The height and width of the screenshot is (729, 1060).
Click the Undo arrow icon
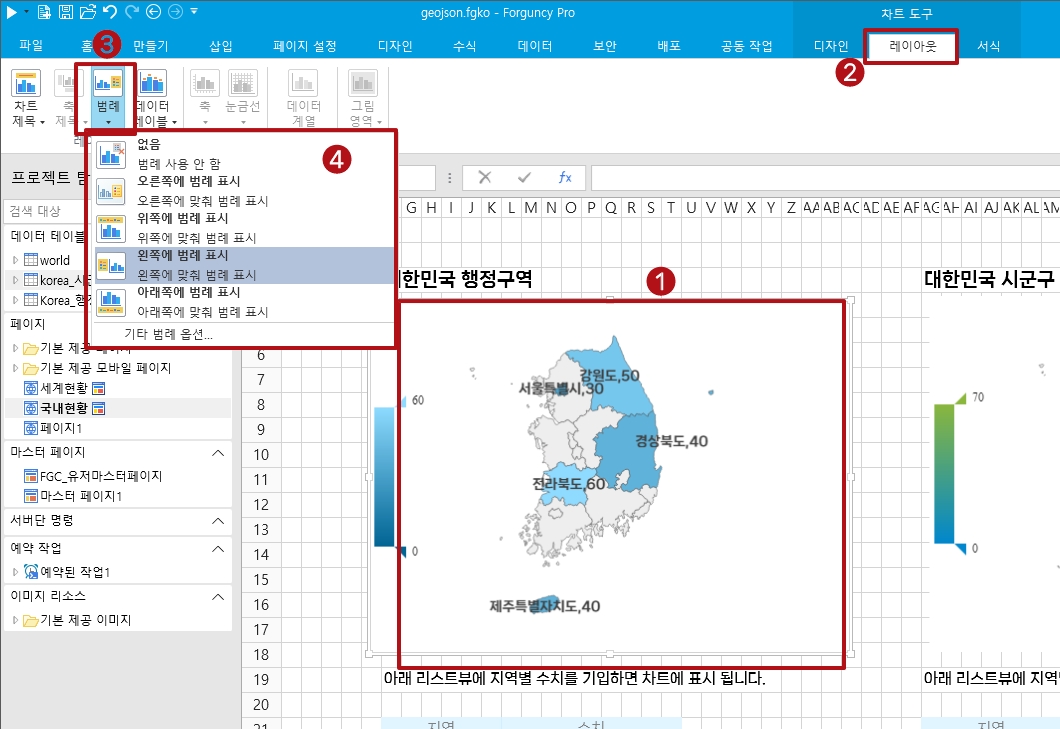[x=110, y=11]
